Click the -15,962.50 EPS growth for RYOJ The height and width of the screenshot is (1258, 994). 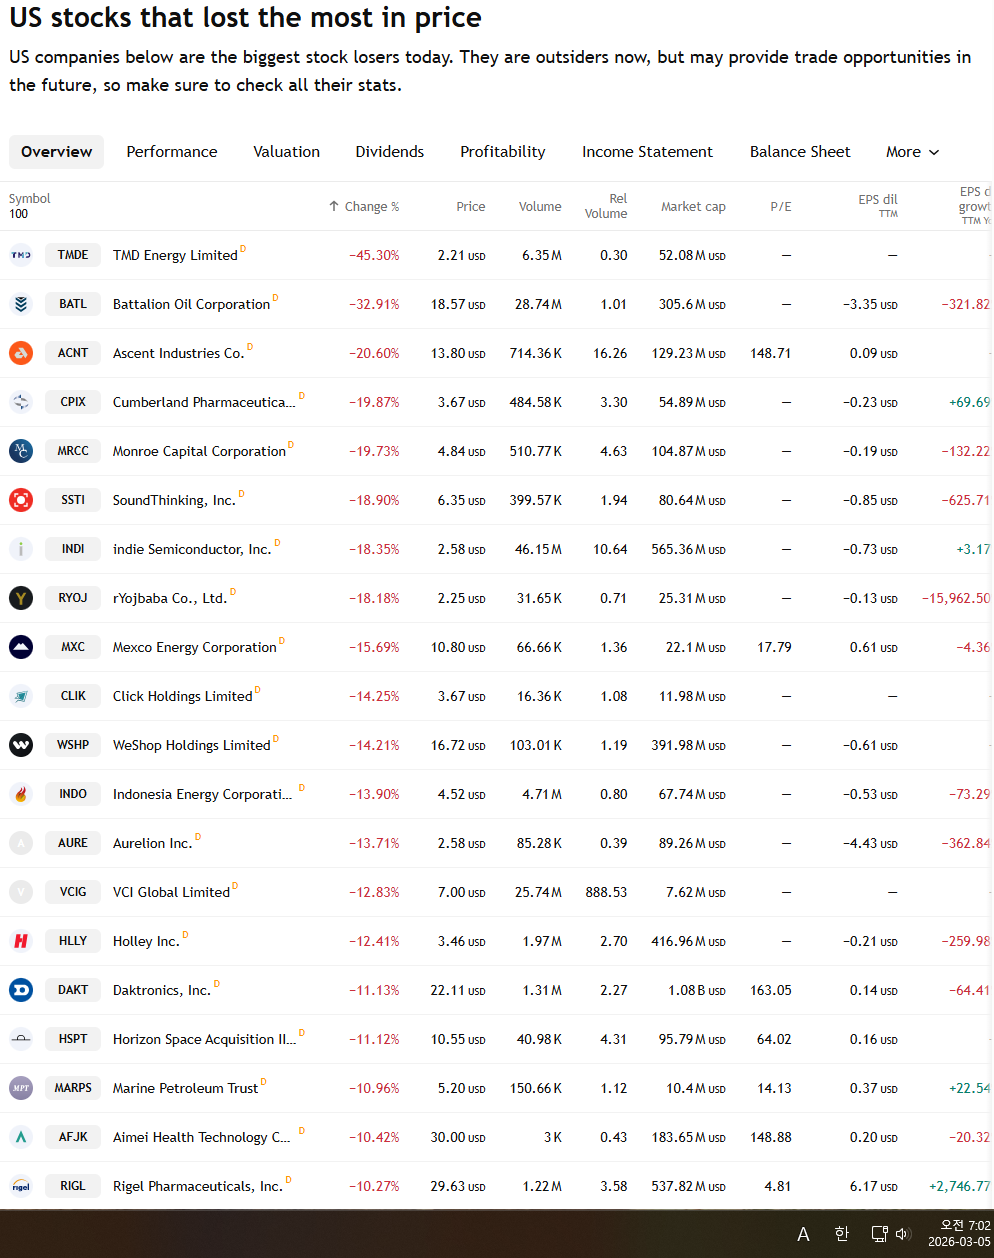point(956,598)
